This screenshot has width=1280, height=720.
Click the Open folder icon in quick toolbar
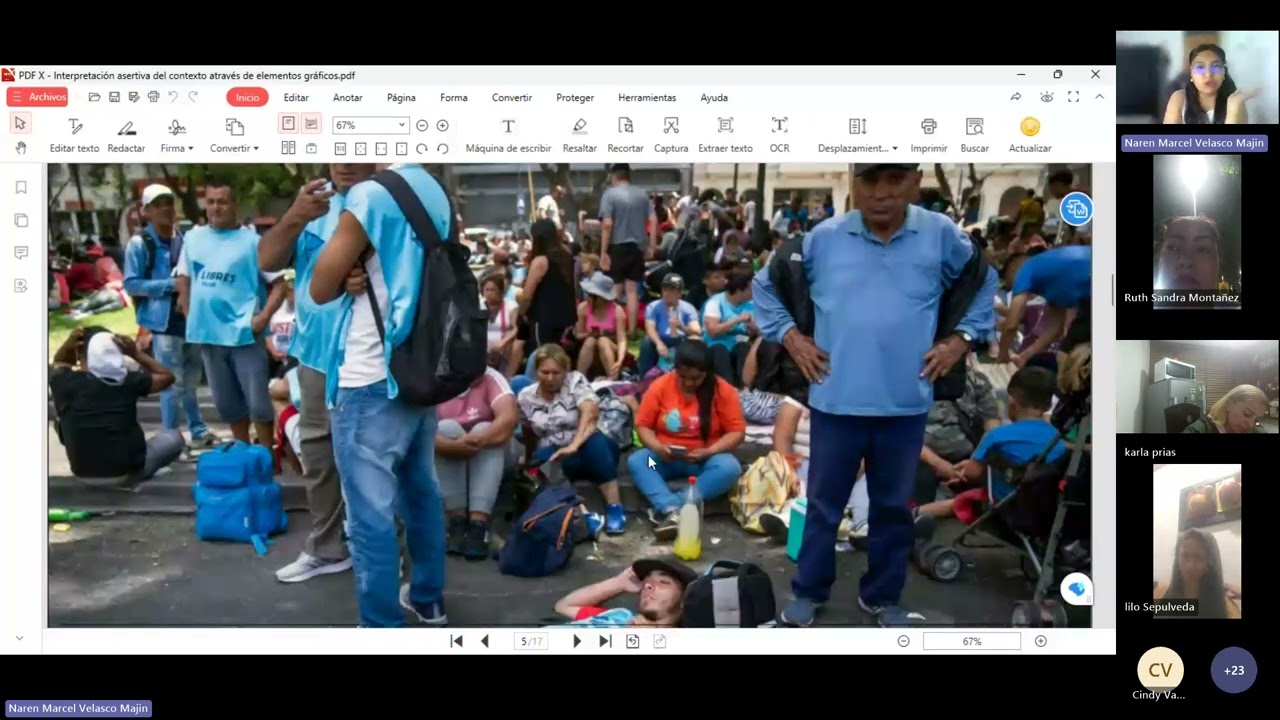[x=94, y=97]
